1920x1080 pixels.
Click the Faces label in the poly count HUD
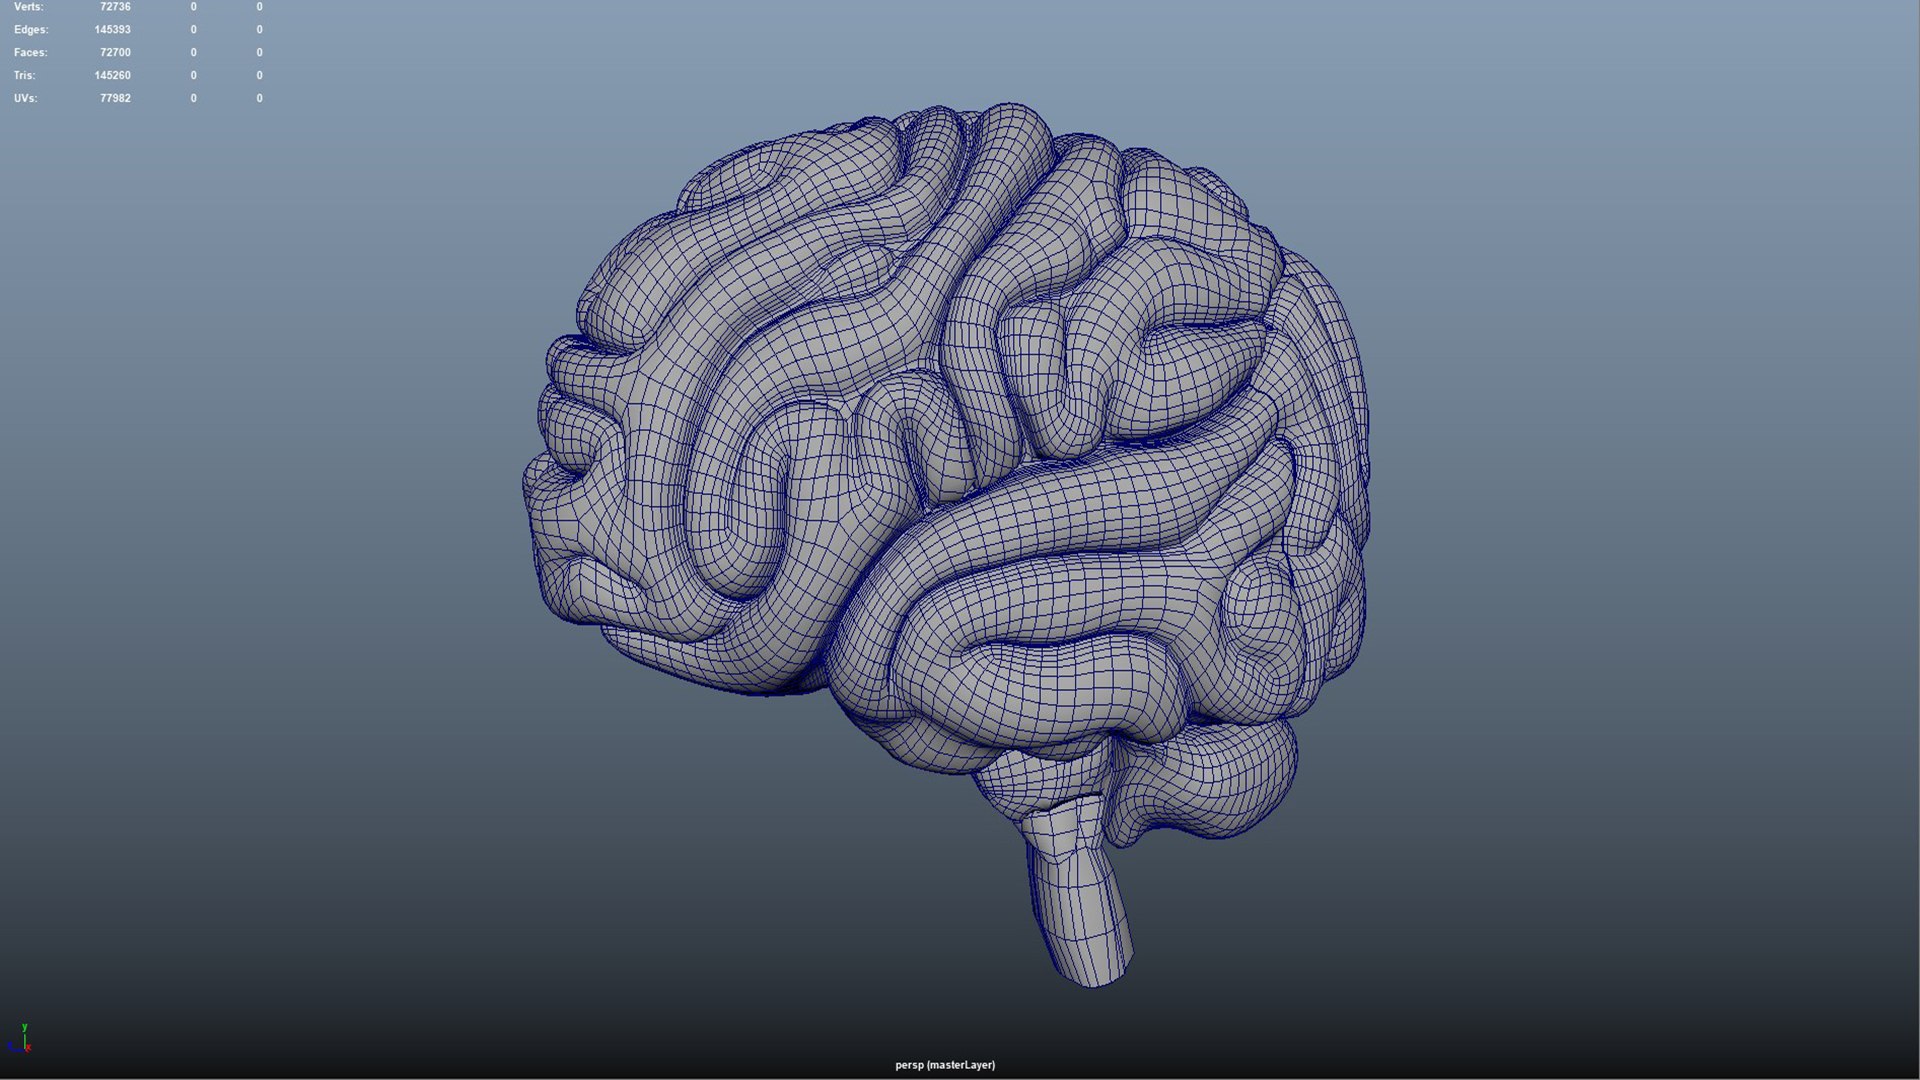pyautogui.click(x=30, y=53)
